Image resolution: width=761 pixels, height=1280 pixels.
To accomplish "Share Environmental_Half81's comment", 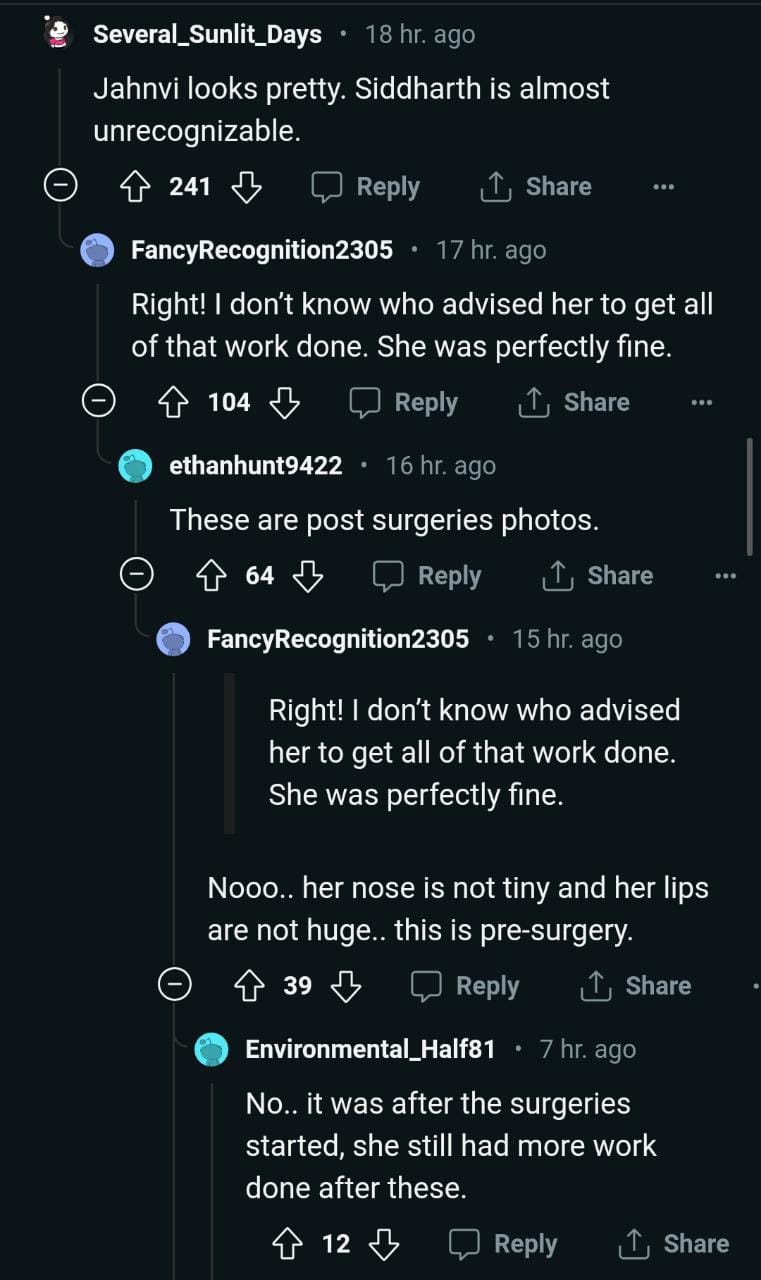I will pos(674,1244).
